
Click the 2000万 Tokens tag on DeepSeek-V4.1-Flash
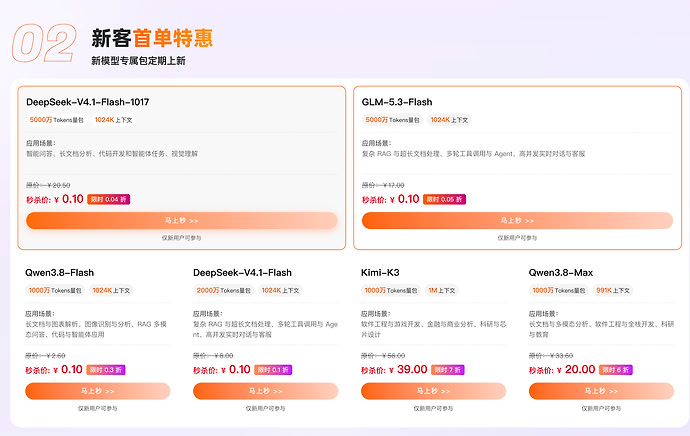[224, 290]
